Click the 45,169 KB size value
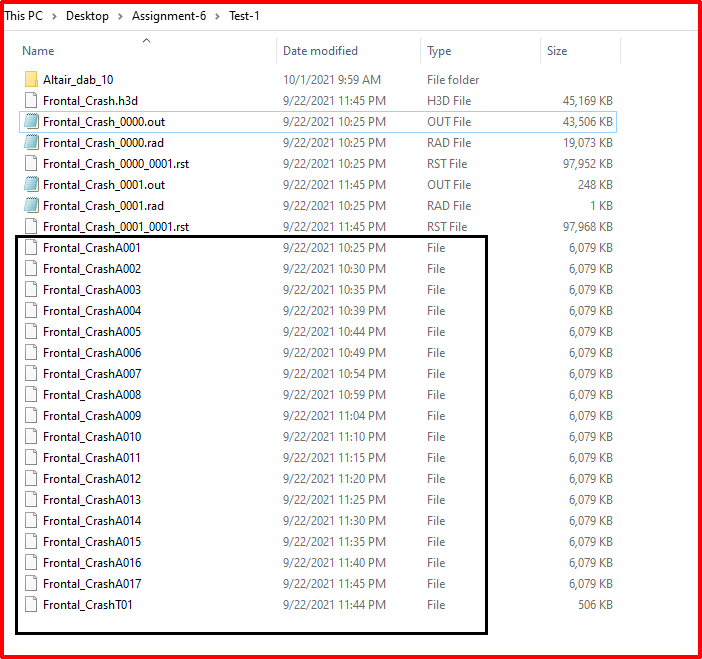The image size is (702, 659). (587, 101)
